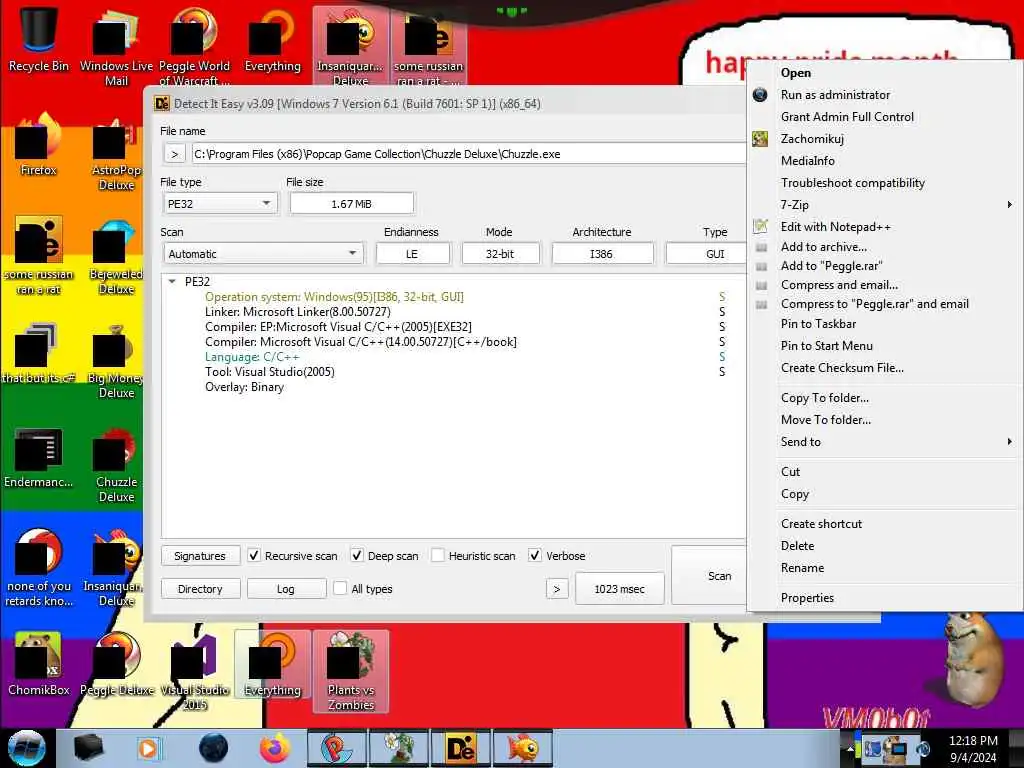
Task: Select the ChomikBox desktop icon
Action: pos(38,664)
